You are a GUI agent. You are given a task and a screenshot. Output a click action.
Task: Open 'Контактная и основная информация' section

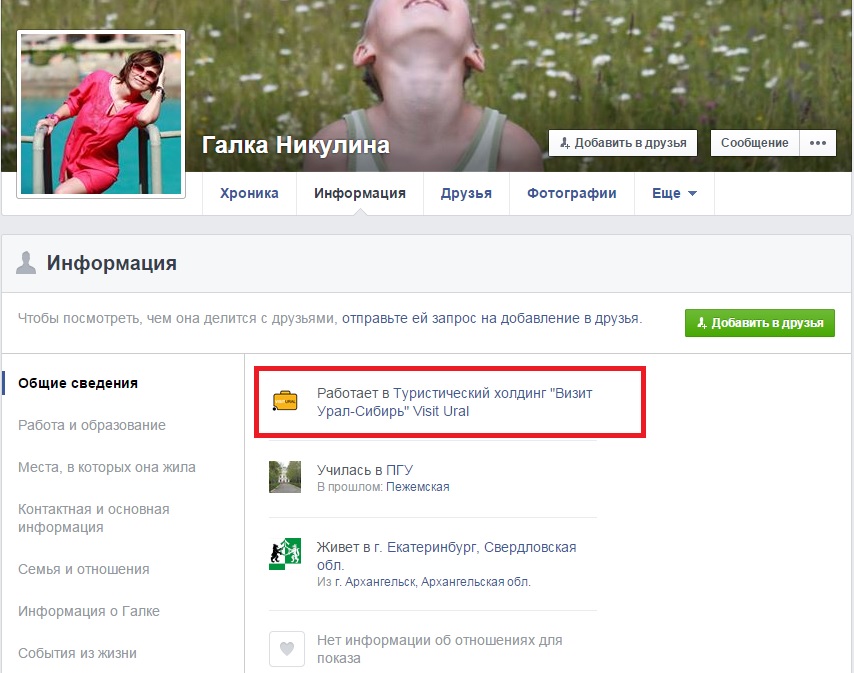94,518
